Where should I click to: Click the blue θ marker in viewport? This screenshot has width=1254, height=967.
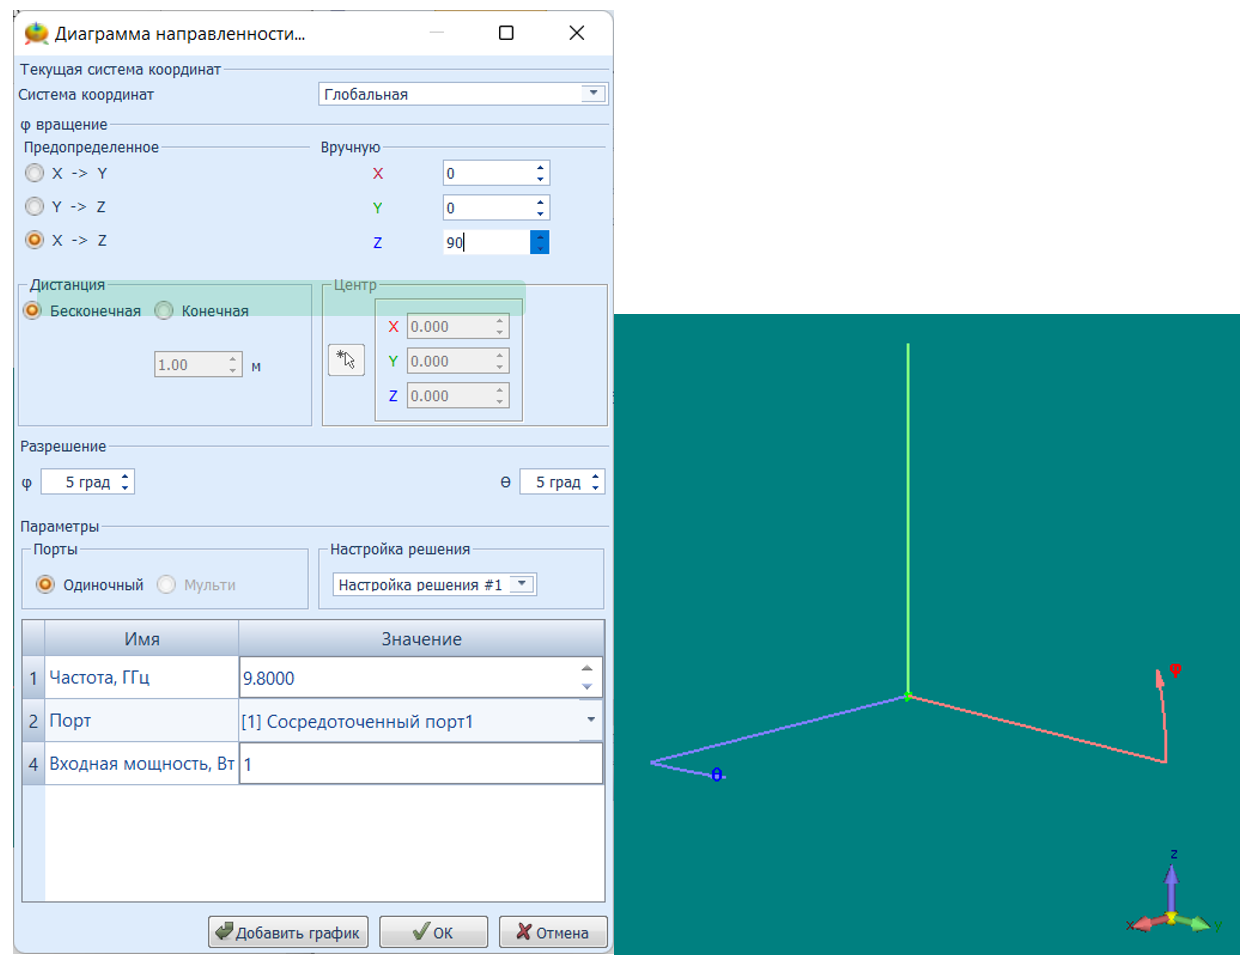pos(717,775)
